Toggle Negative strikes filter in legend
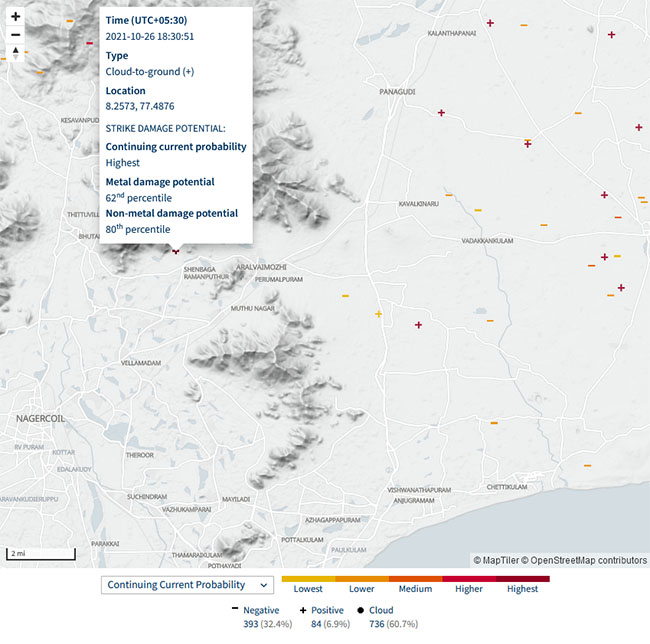650x644 pixels. [x=255, y=610]
